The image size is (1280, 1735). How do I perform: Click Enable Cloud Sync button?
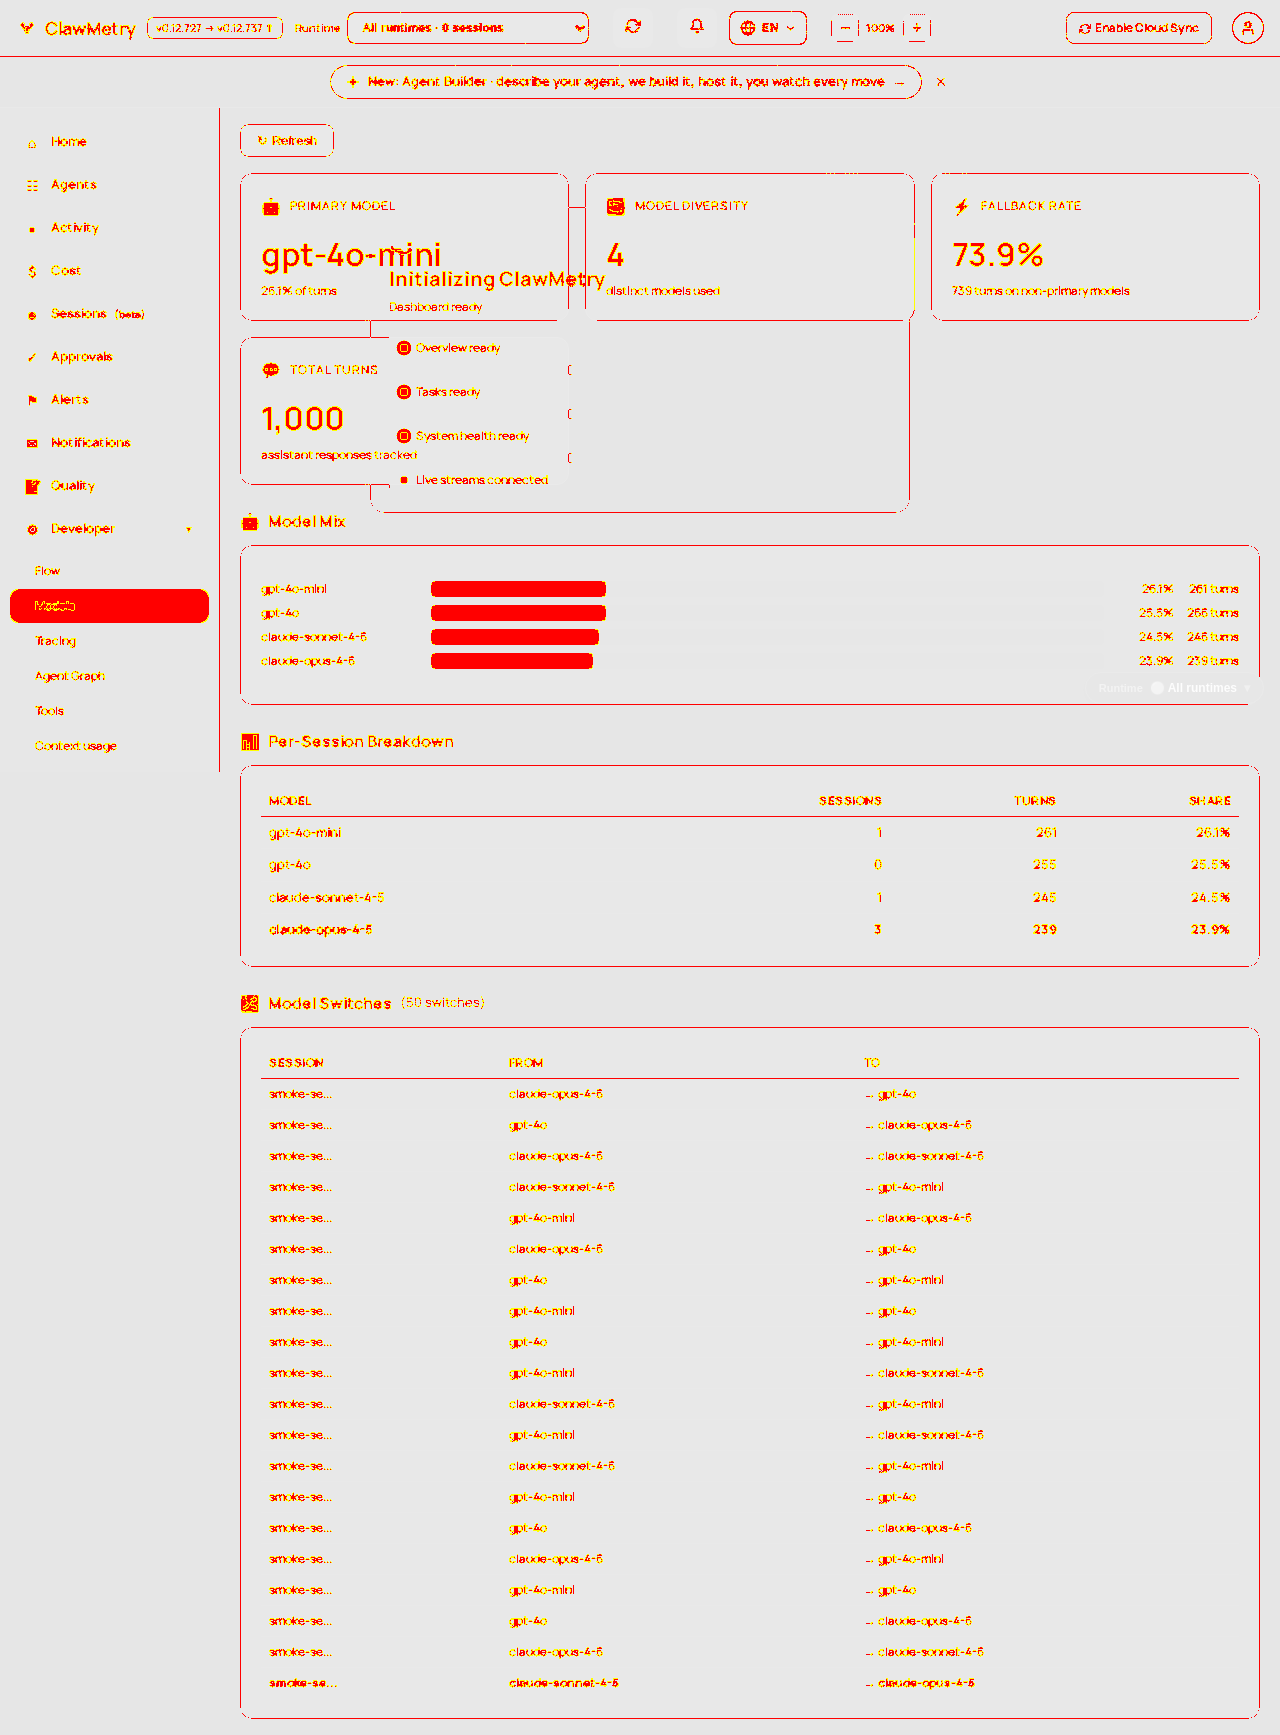tap(1139, 28)
